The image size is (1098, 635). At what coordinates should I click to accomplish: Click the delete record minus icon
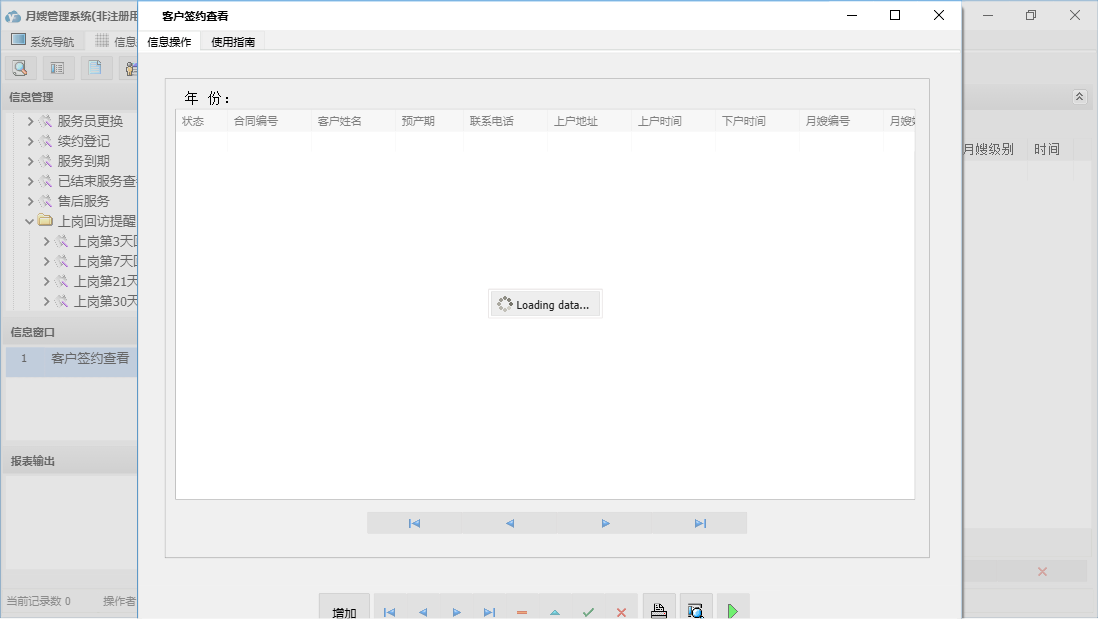[x=522, y=612]
